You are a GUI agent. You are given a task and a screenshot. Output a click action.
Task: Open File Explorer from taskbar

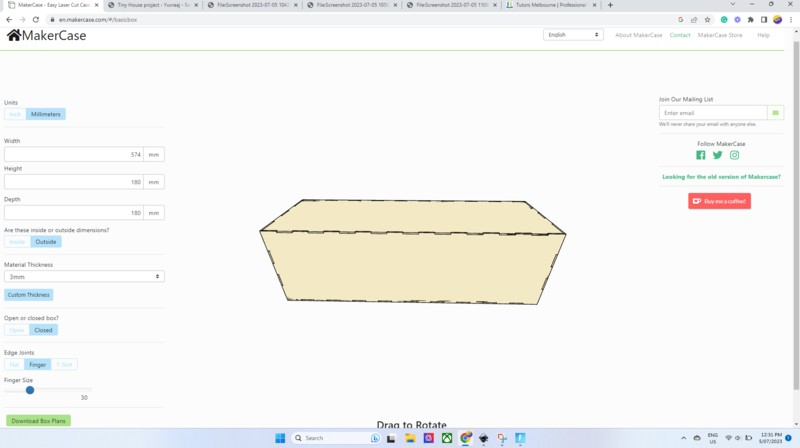pyautogui.click(x=410, y=438)
